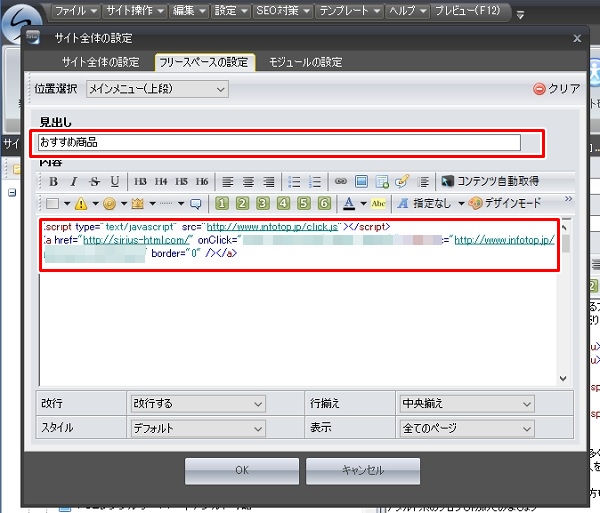Insert table with table icon
This screenshot has height=513, width=600.
click(382, 182)
